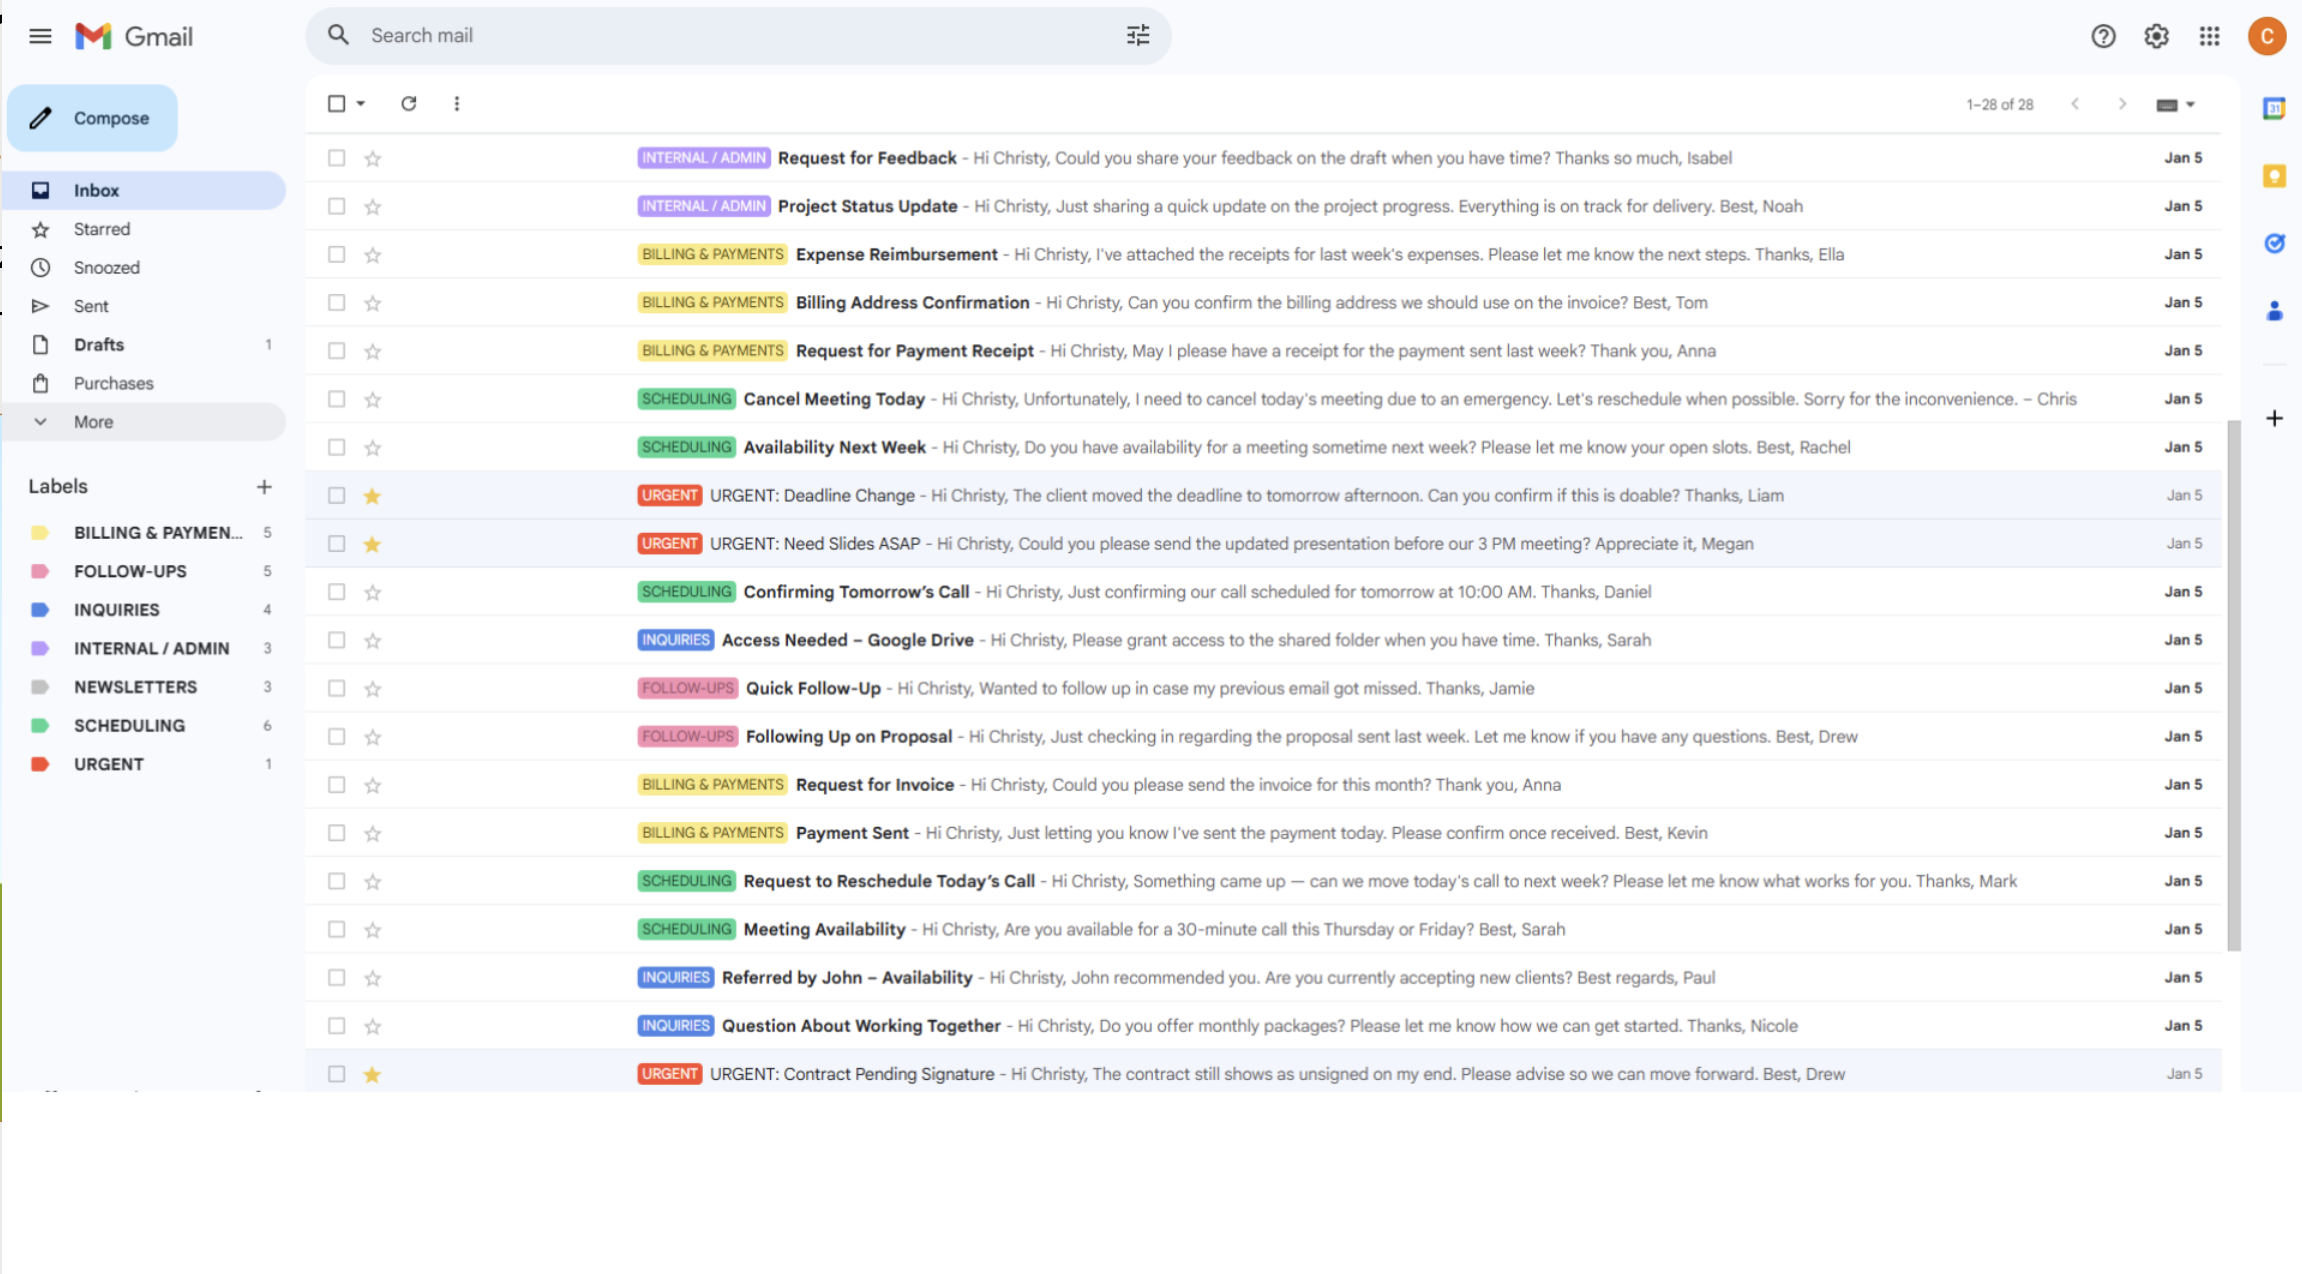Star the Cancel Meeting Today email
2302x1274 pixels.
tap(373, 399)
